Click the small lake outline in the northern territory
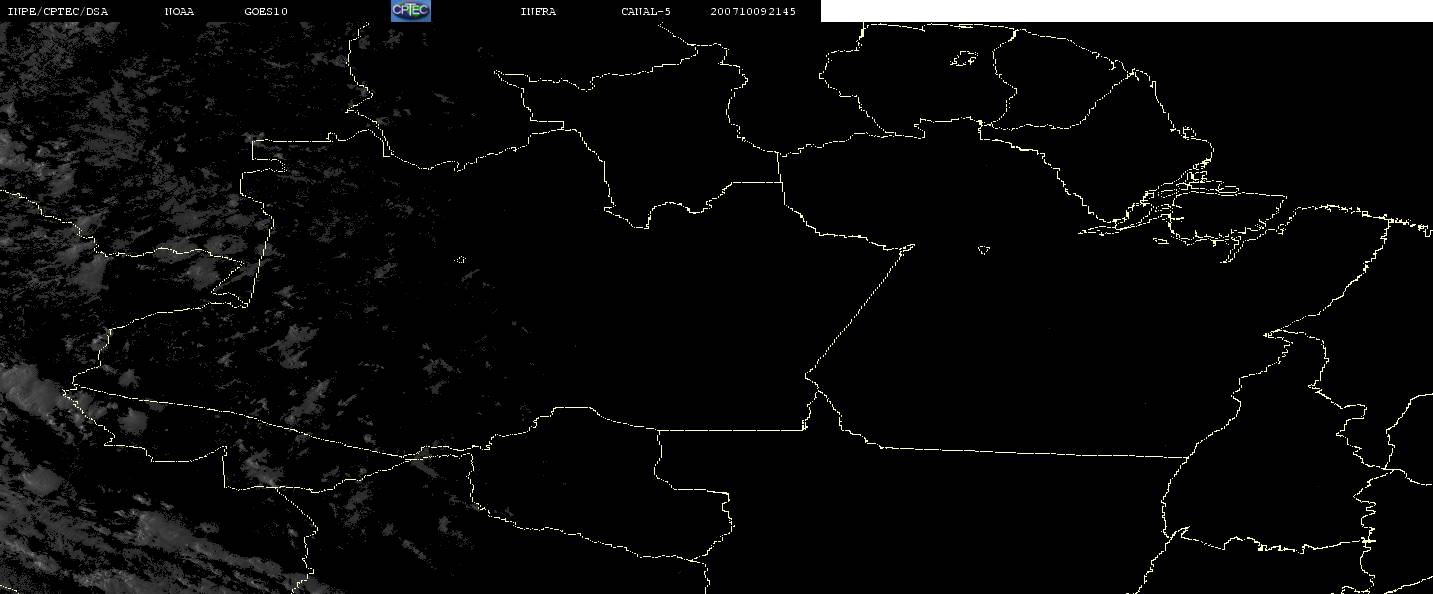The width and height of the screenshot is (1433, 594). pyautogui.click(x=963, y=60)
